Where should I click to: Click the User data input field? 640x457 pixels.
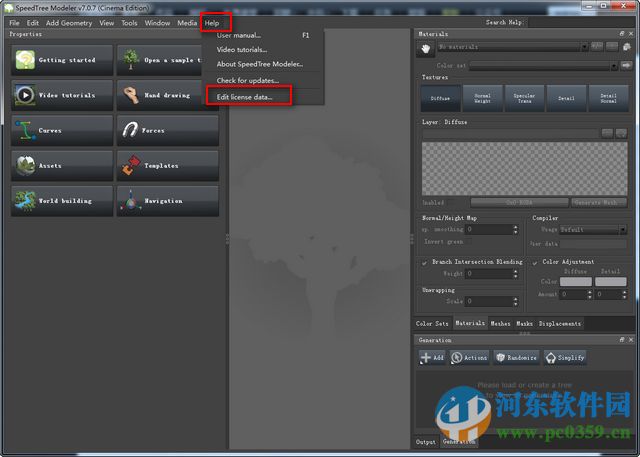[x=593, y=244]
